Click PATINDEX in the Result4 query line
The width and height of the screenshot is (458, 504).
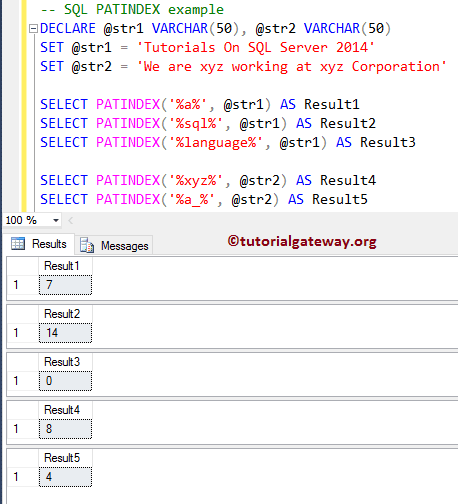pos(128,181)
